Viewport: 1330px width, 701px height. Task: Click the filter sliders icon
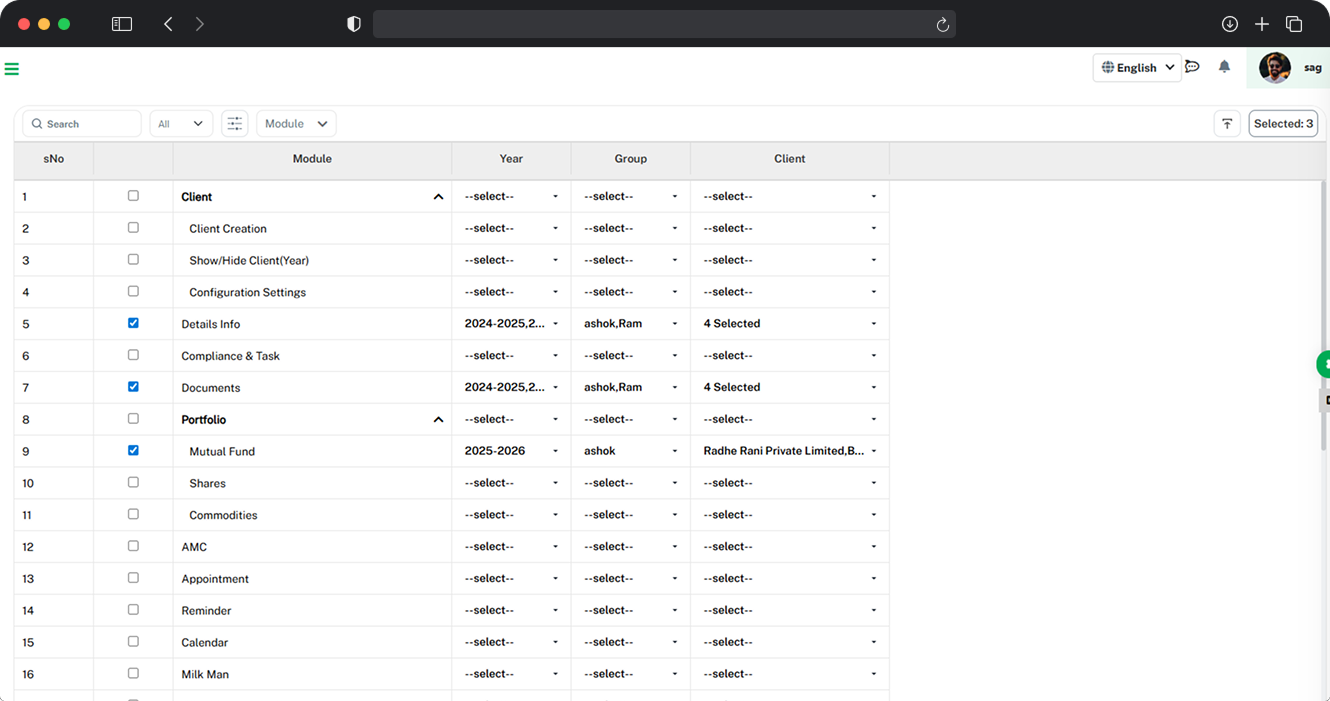pyautogui.click(x=234, y=124)
